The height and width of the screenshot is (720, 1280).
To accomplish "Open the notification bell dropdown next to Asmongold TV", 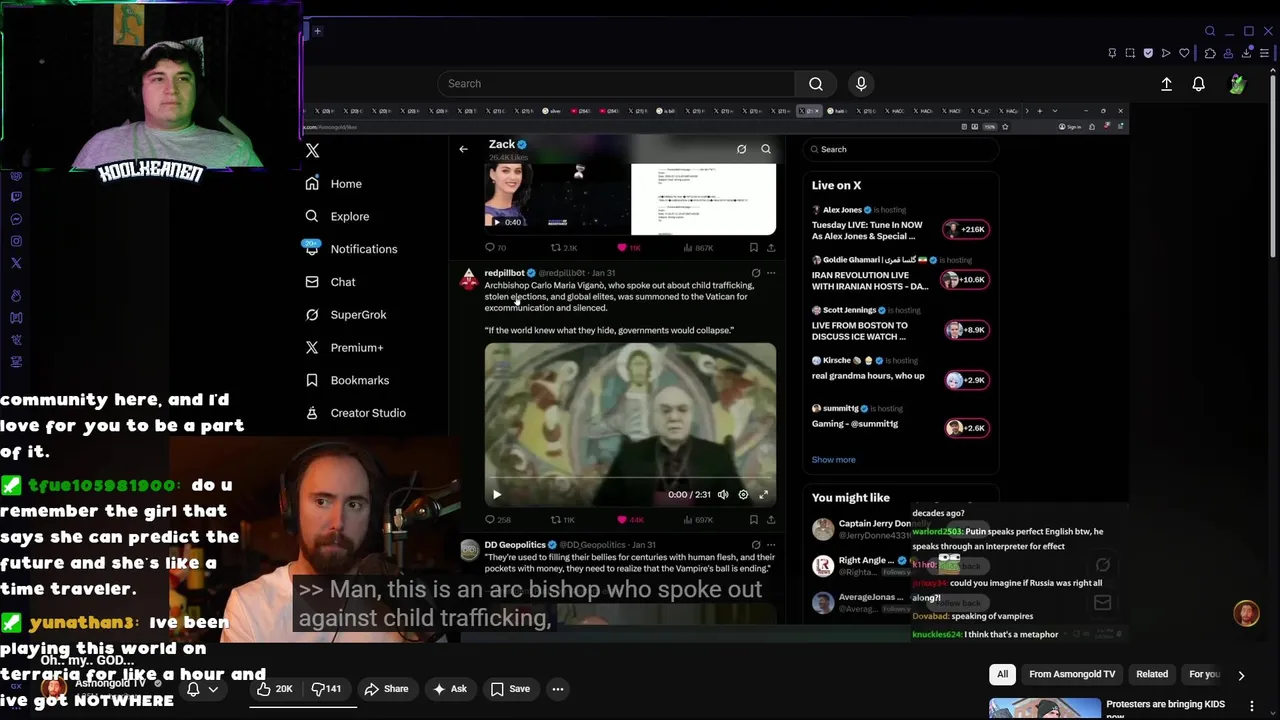I will click(x=202, y=689).
